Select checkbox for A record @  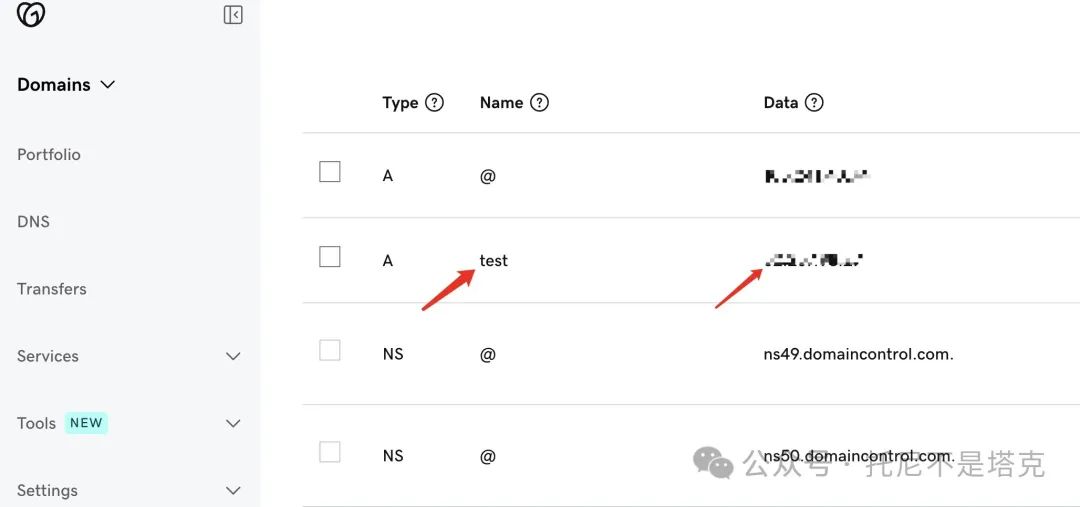pos(330,172)
